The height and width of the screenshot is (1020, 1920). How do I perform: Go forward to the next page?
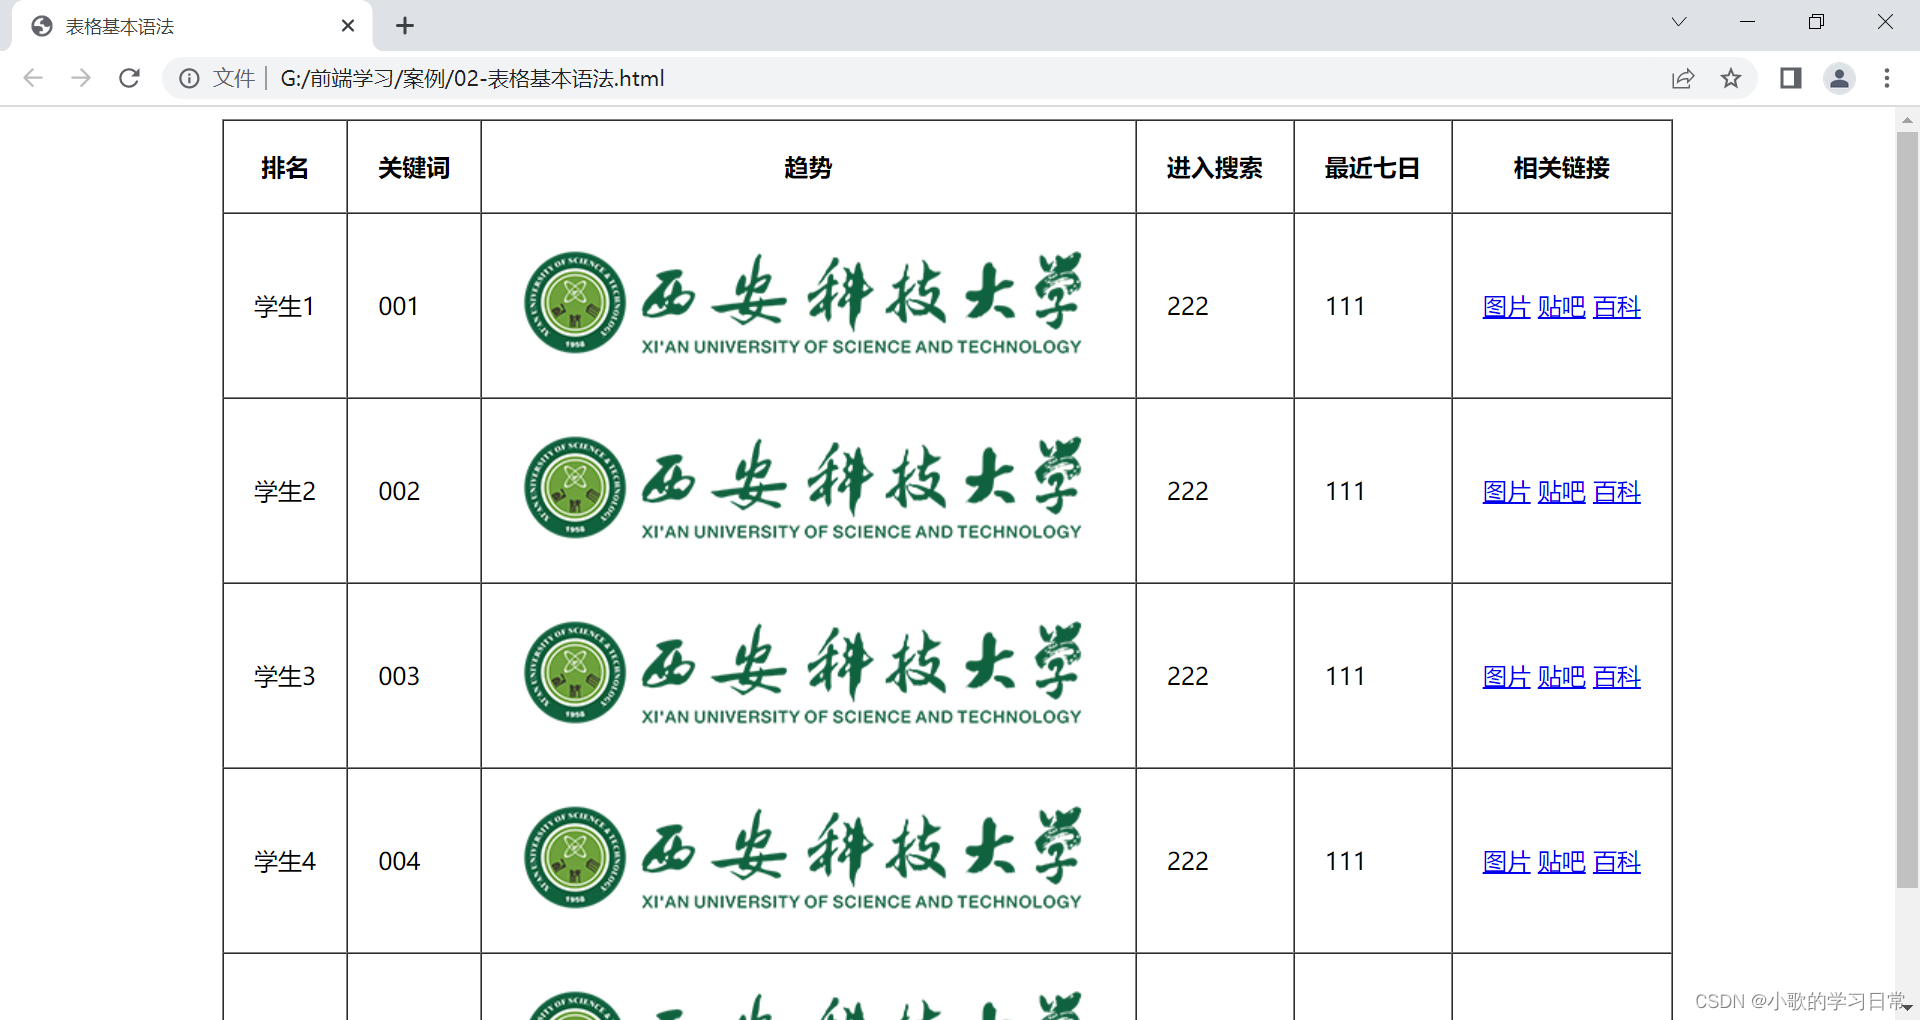click(x=81, y=78)
